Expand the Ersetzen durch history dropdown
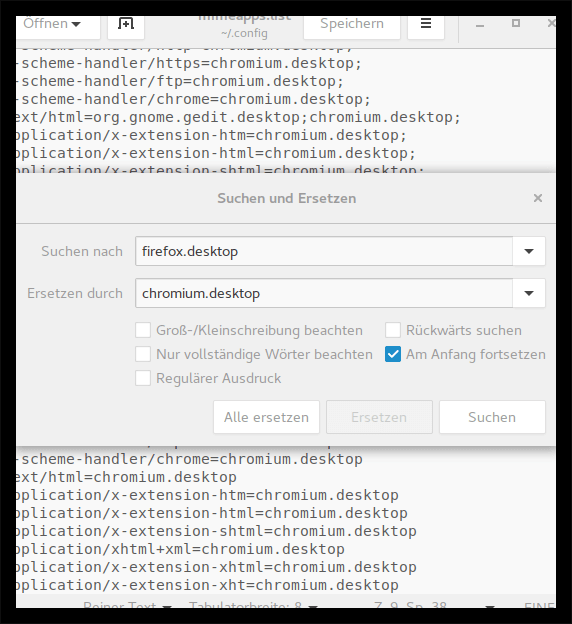 point(529,293)
